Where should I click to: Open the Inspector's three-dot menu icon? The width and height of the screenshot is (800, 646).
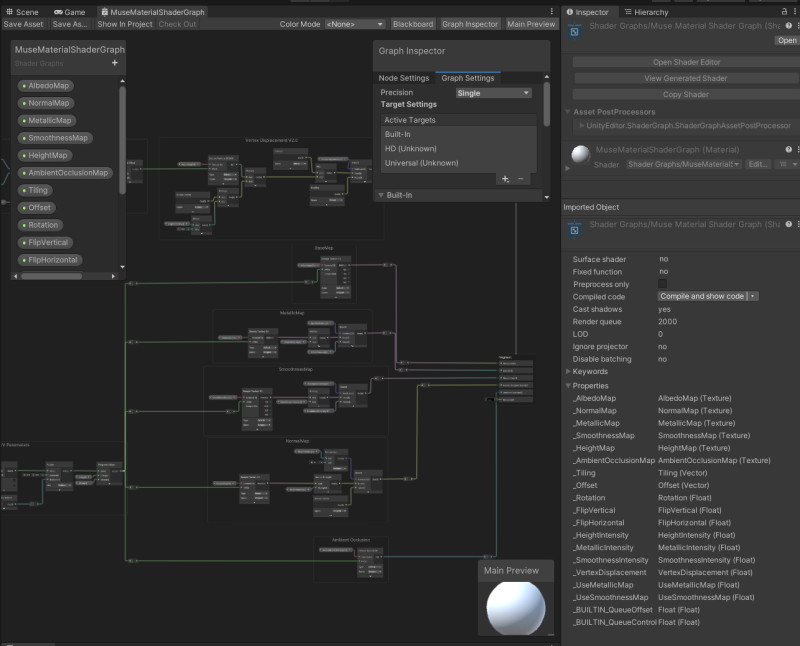(x=795, y=12)
